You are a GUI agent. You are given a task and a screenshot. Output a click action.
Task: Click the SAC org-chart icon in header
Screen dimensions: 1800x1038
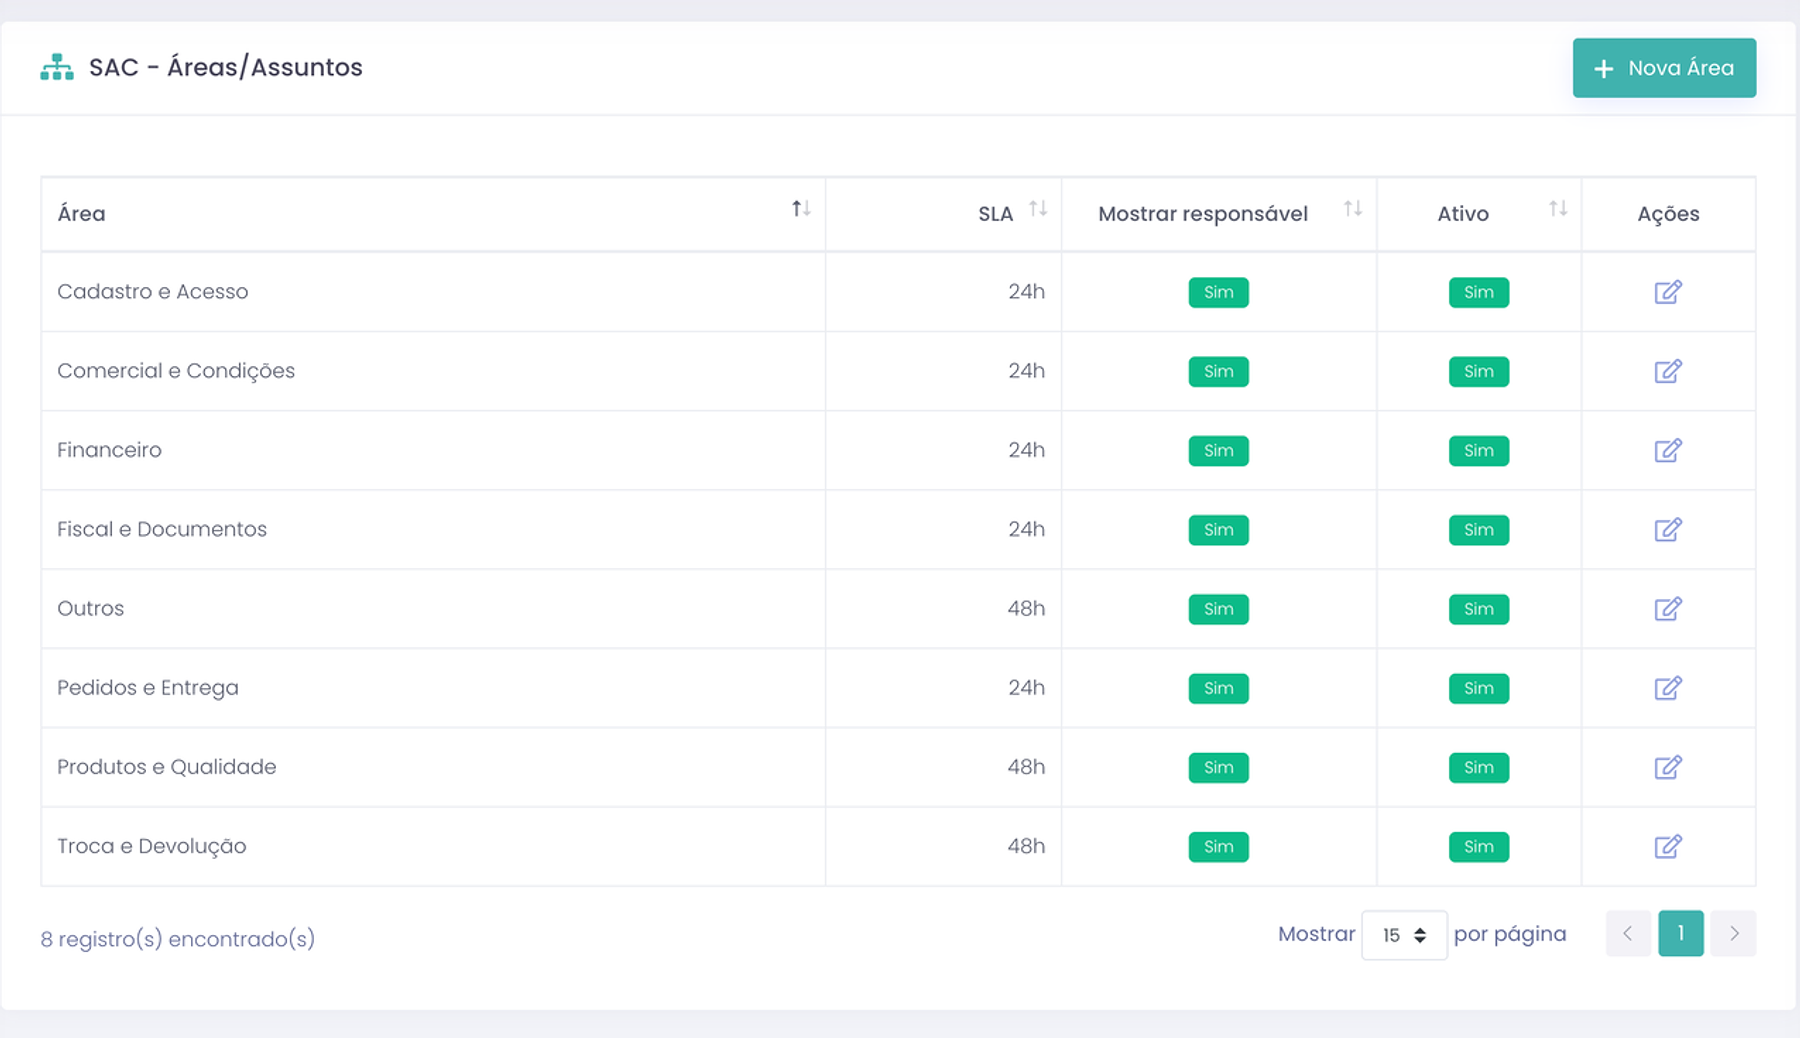click(x=57, y=67)
